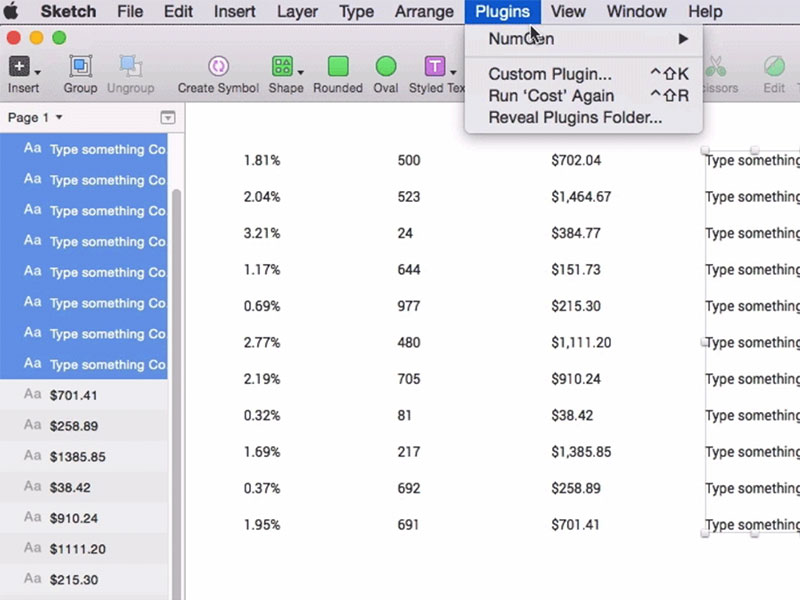Screen dimensions: 800x600
Task: Select the $1385.85 layer in the layer list
Action: point(84,456)
